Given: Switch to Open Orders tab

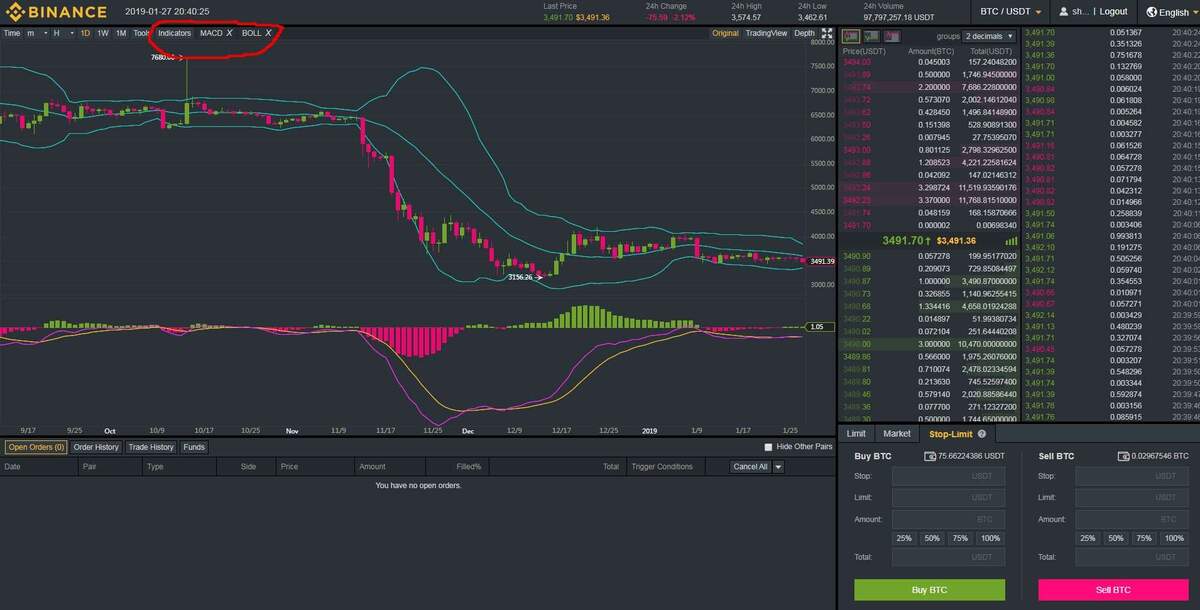Looking at the screenshot, I should pyautogui.click(x=36, y=447).
